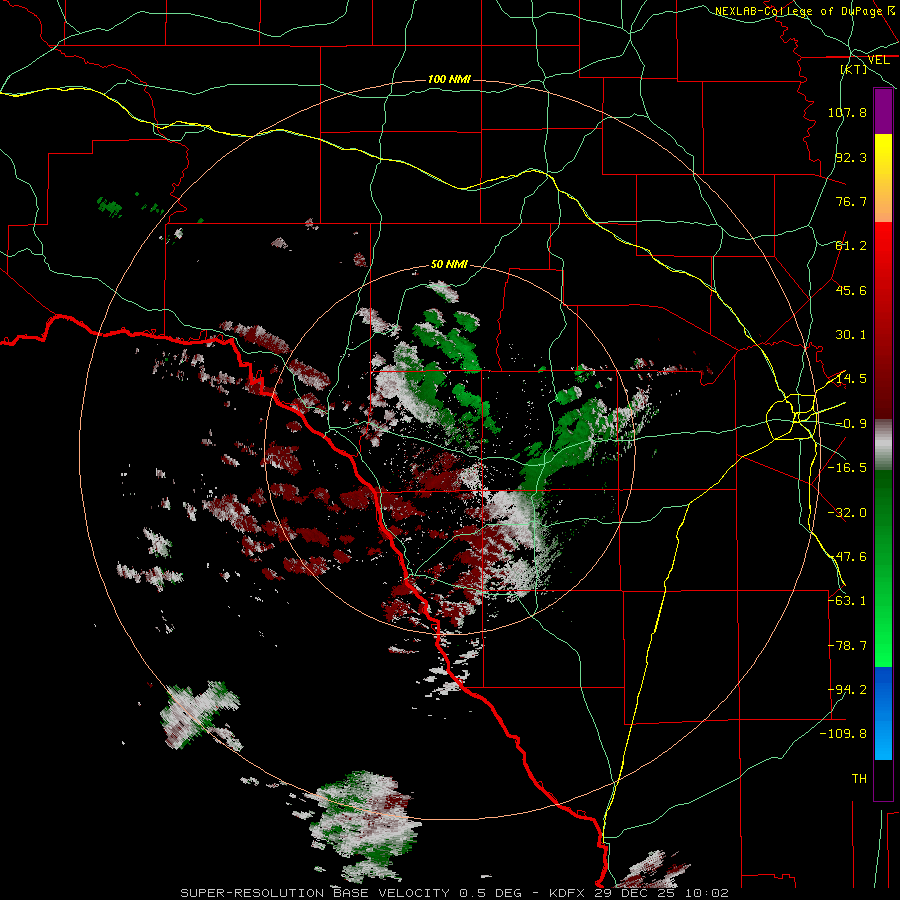Click the "100 NMI" range ring label

point(449,79)
